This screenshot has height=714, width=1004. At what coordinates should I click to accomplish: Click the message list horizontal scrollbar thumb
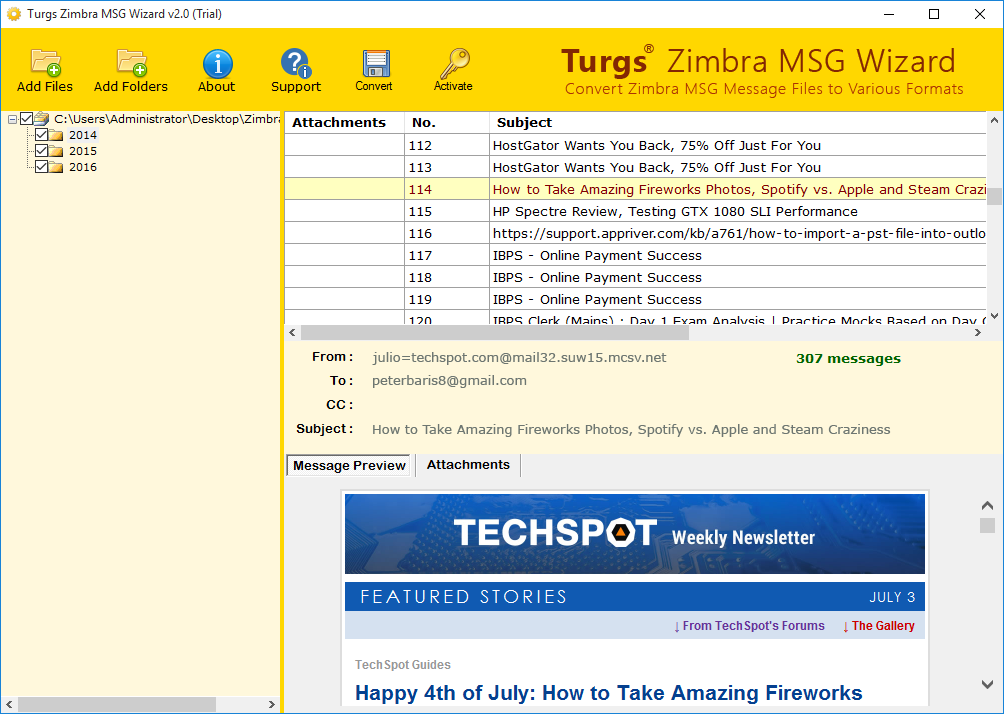point(494,332)
